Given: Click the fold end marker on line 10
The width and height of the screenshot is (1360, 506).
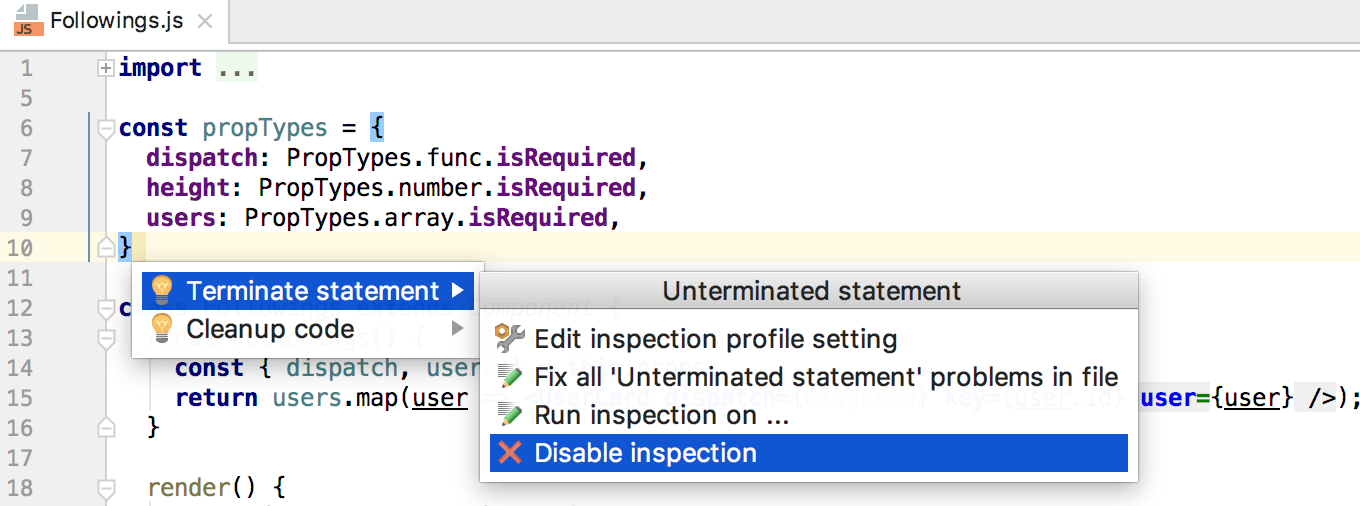Looking at the screenshot, I should tap(106, 248).
